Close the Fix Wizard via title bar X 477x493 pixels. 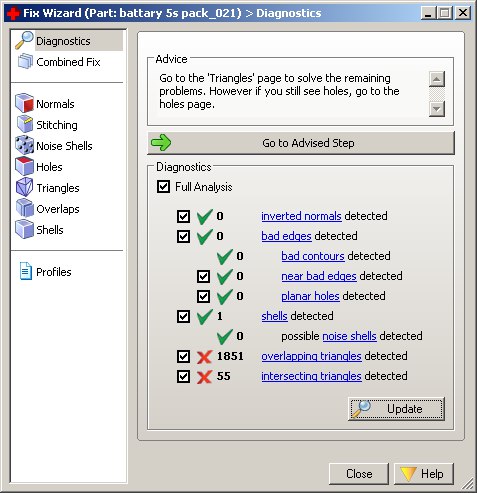tap(463, 13)
